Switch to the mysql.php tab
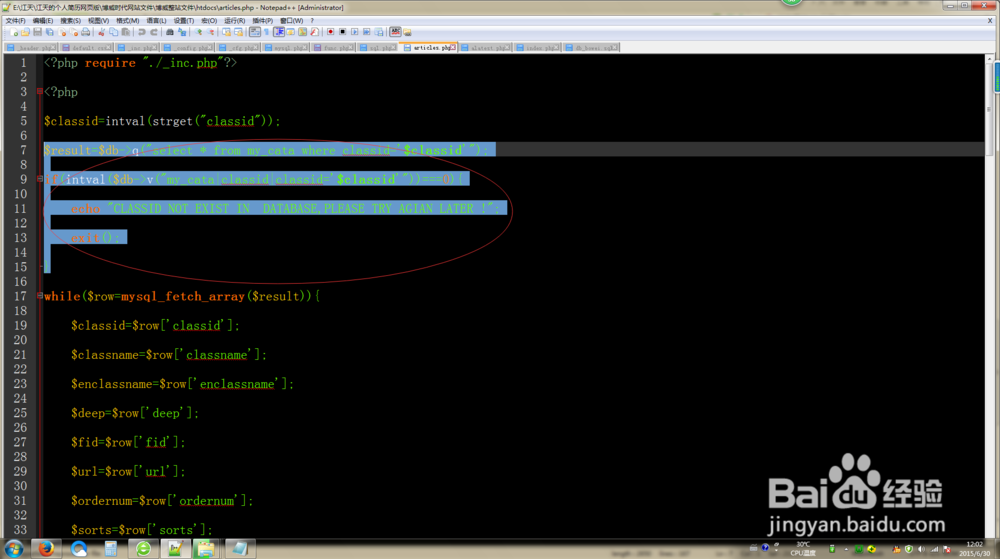The height and width of the screenshot is (559, 1000). pyautogui.click(x=286, y=48)
